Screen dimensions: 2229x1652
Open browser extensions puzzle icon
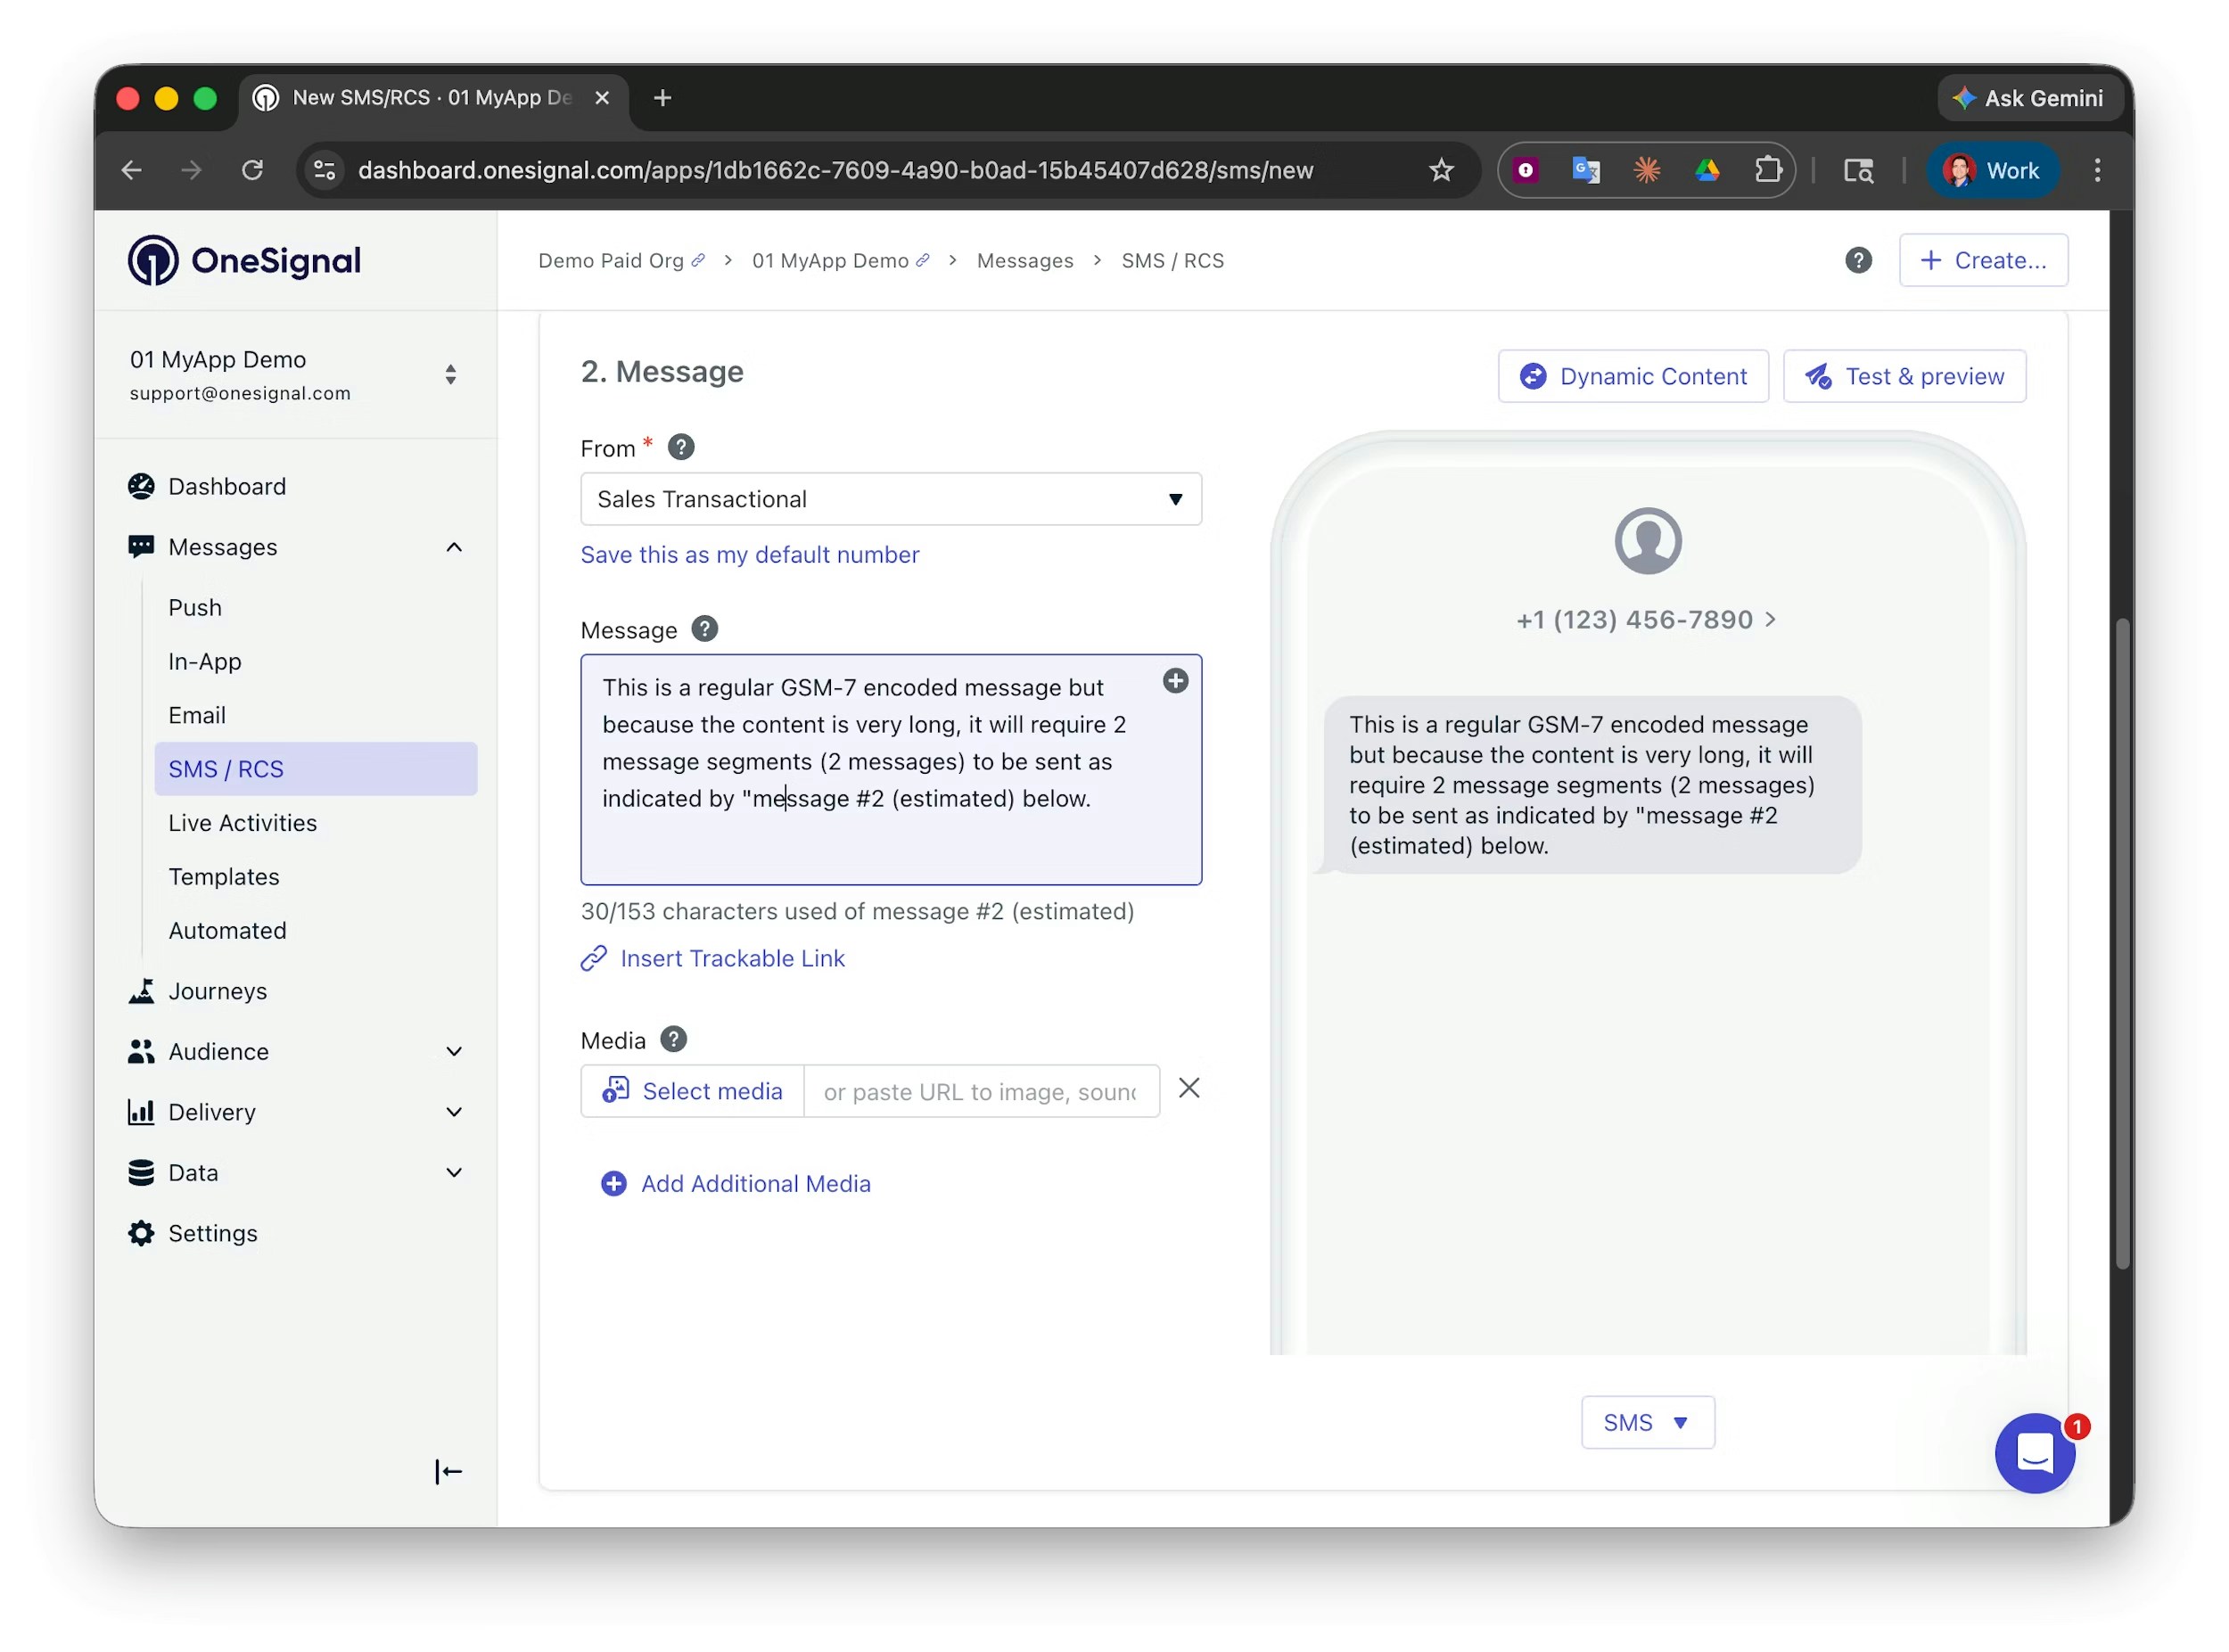(1768, 170)
